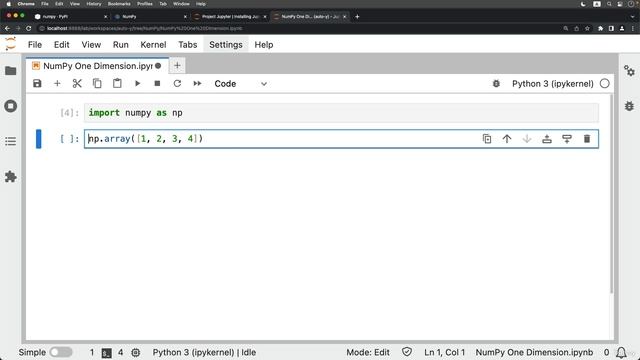
Task: Switch to the Project Jupyter browser tab
Action: pyautogui.click(x=230, y=17)
